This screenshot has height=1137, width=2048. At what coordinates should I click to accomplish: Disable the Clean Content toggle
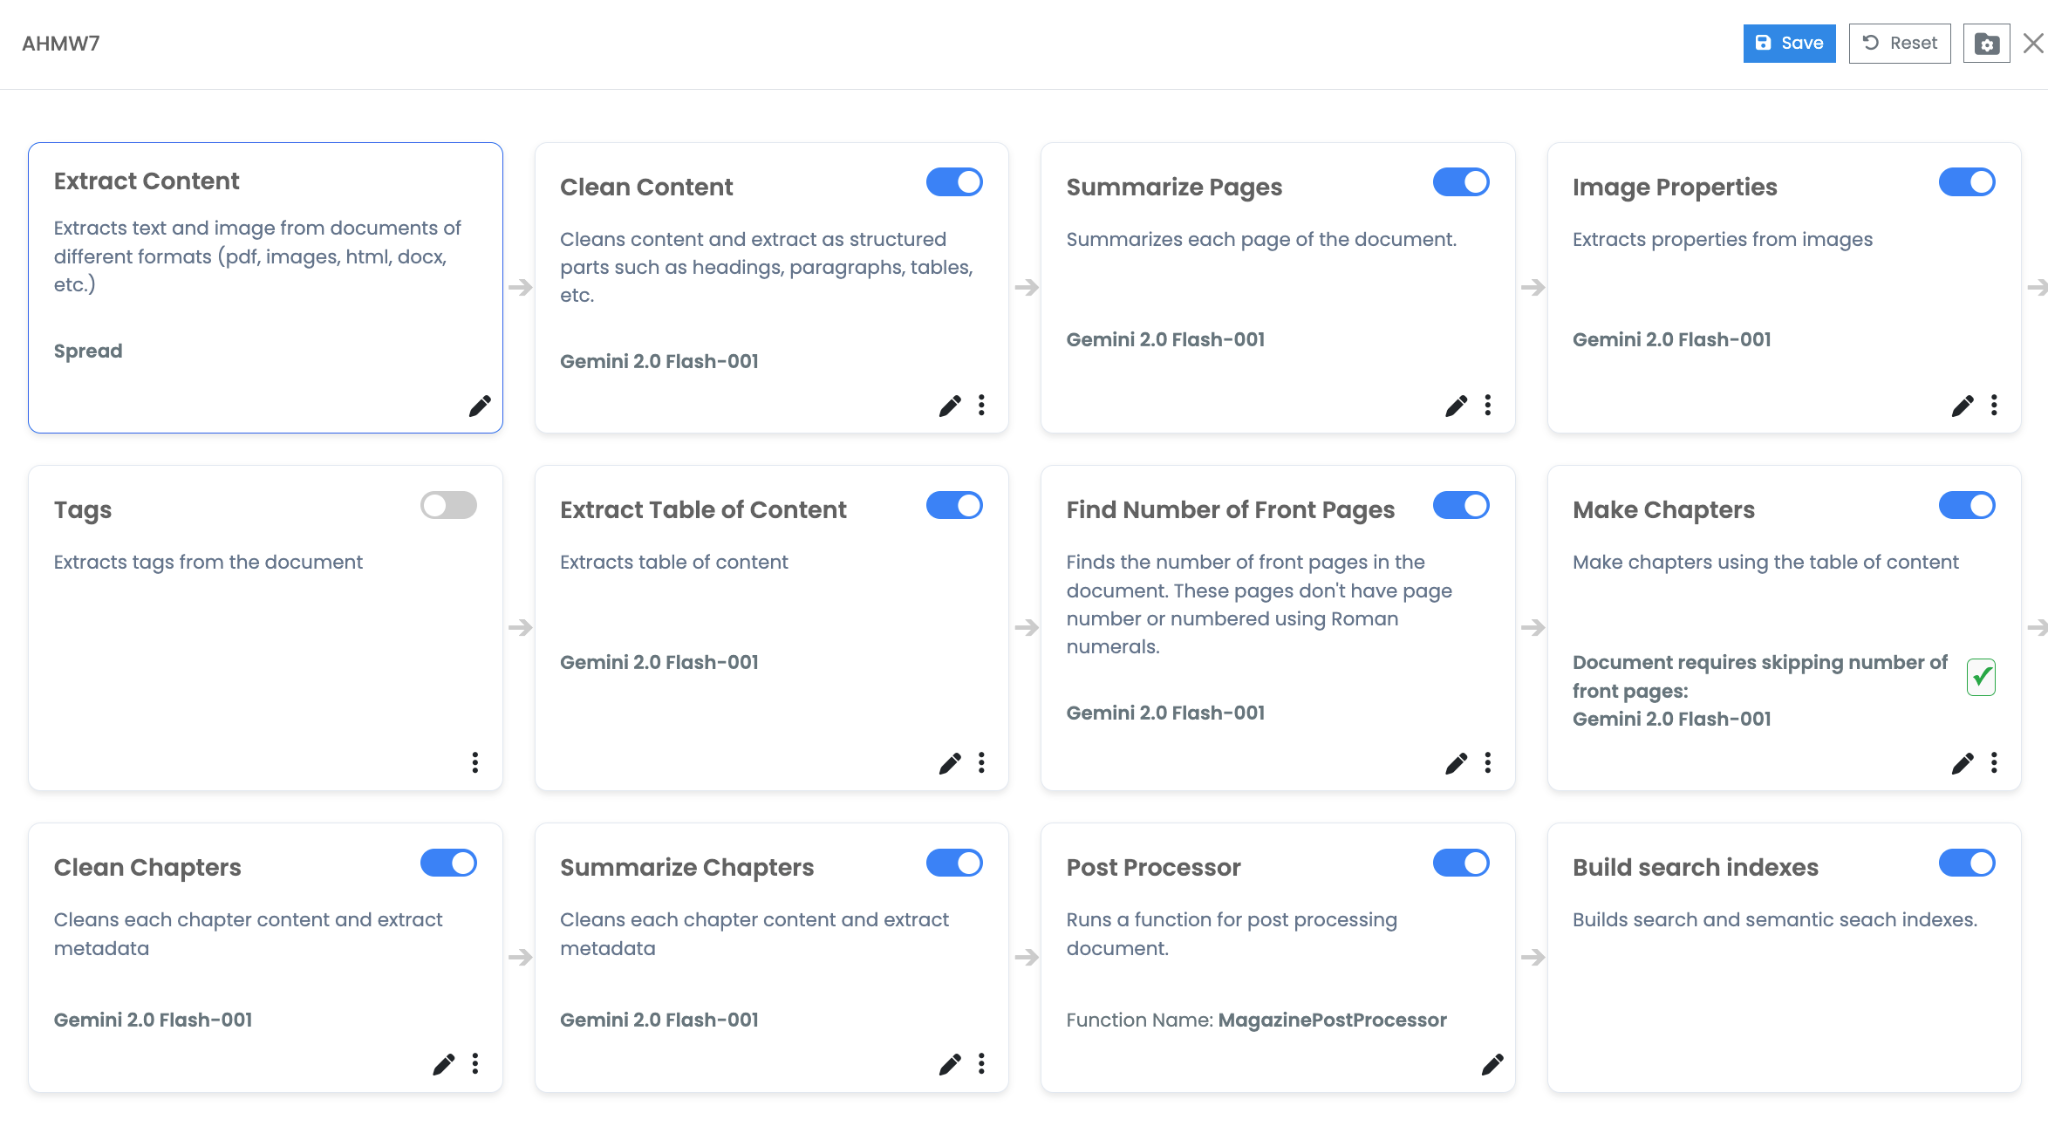tap(954, 182)
